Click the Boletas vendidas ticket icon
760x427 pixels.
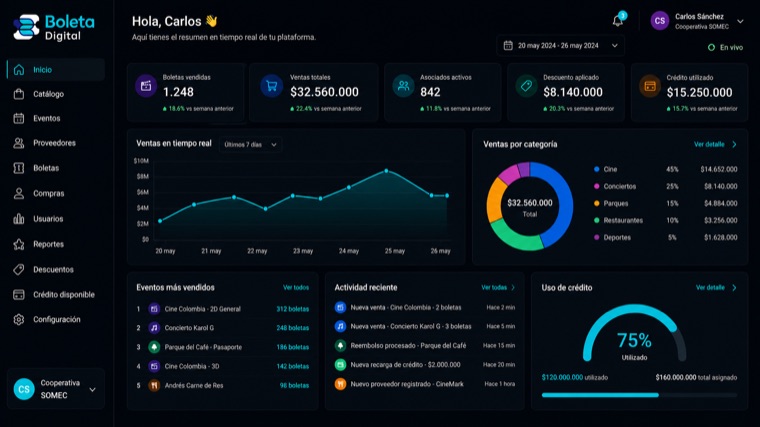[x=146, y=86]
